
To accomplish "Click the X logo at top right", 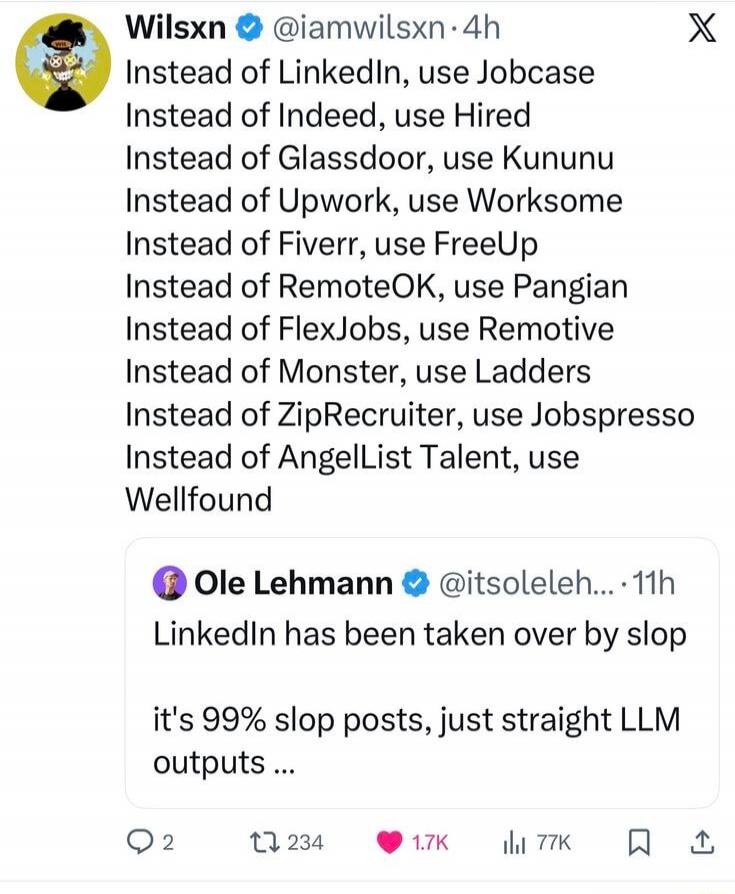I will [x=703, y=28].
